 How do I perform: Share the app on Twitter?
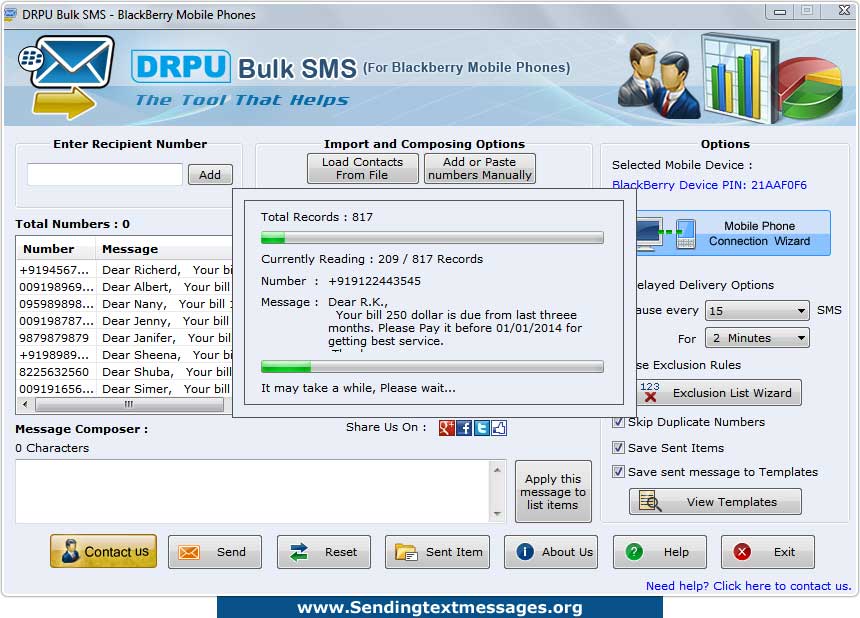pyautogui.click(x=480, y=428)
